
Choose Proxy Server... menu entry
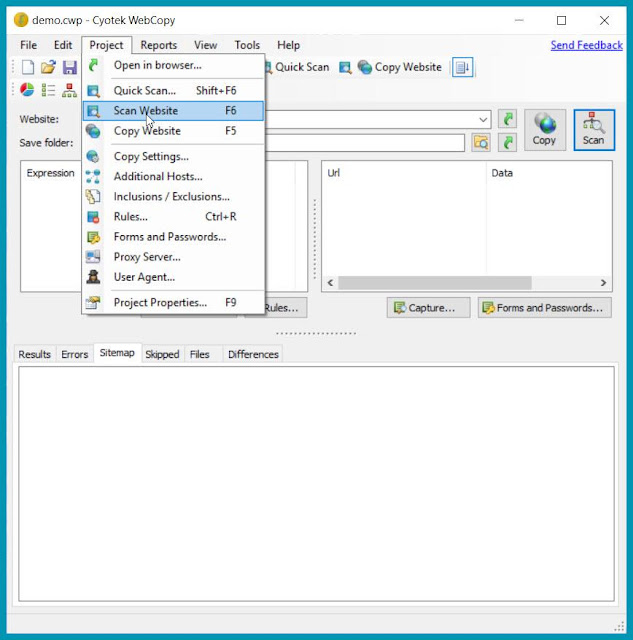[173, 257]
